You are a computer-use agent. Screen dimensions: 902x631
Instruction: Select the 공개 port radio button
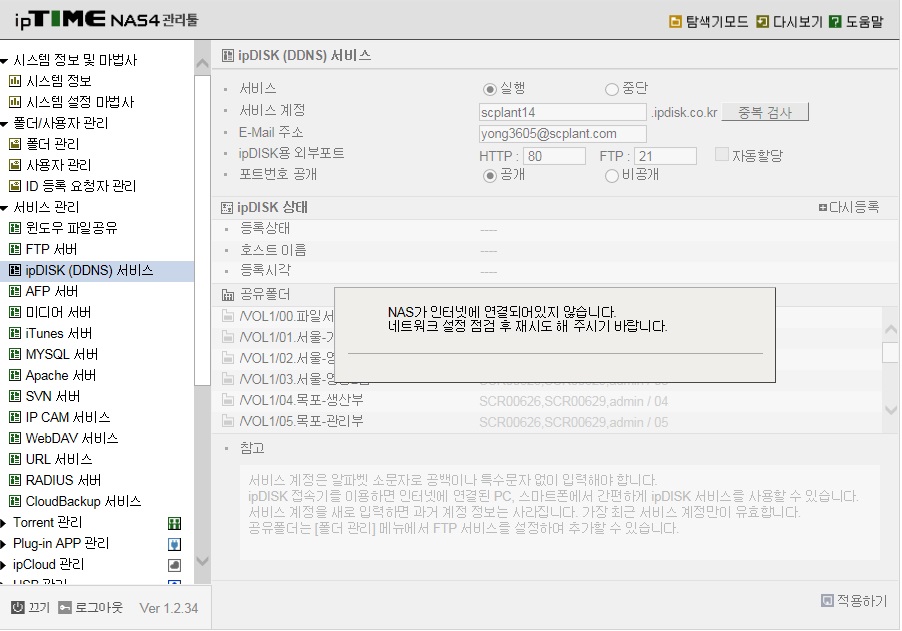coord(490,175)
